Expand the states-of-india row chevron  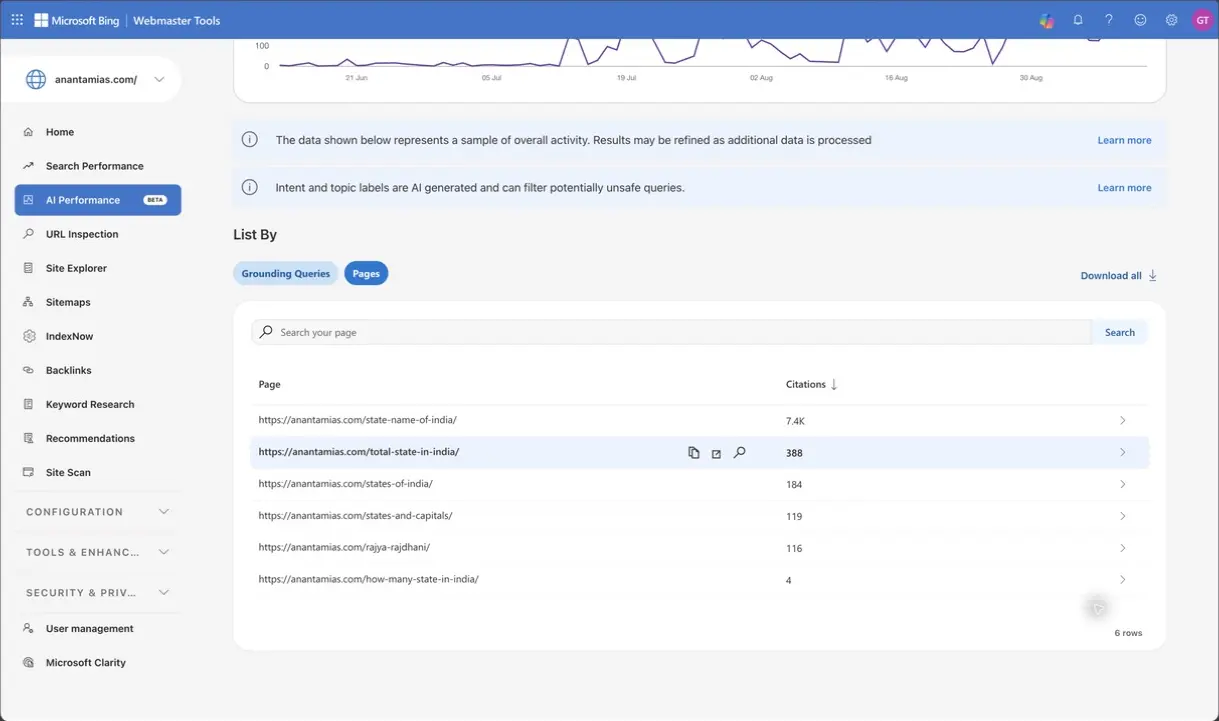point(1122,484)
